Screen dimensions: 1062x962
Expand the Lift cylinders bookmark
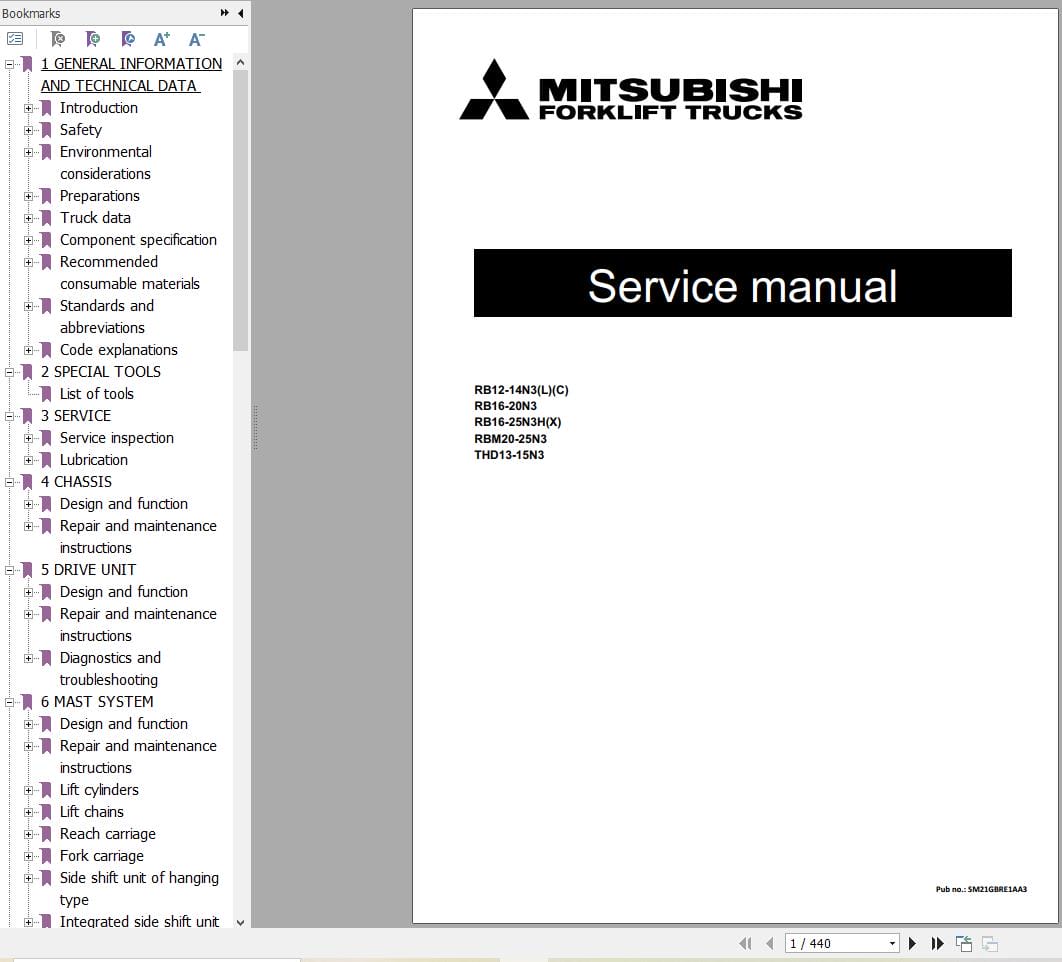28,791
